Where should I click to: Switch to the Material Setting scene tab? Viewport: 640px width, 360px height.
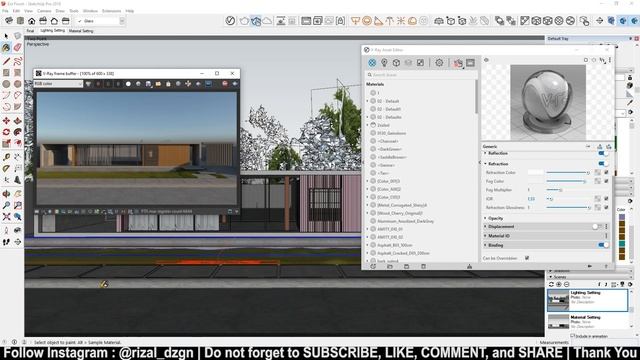pyautogui.click(x=81, y=31)
